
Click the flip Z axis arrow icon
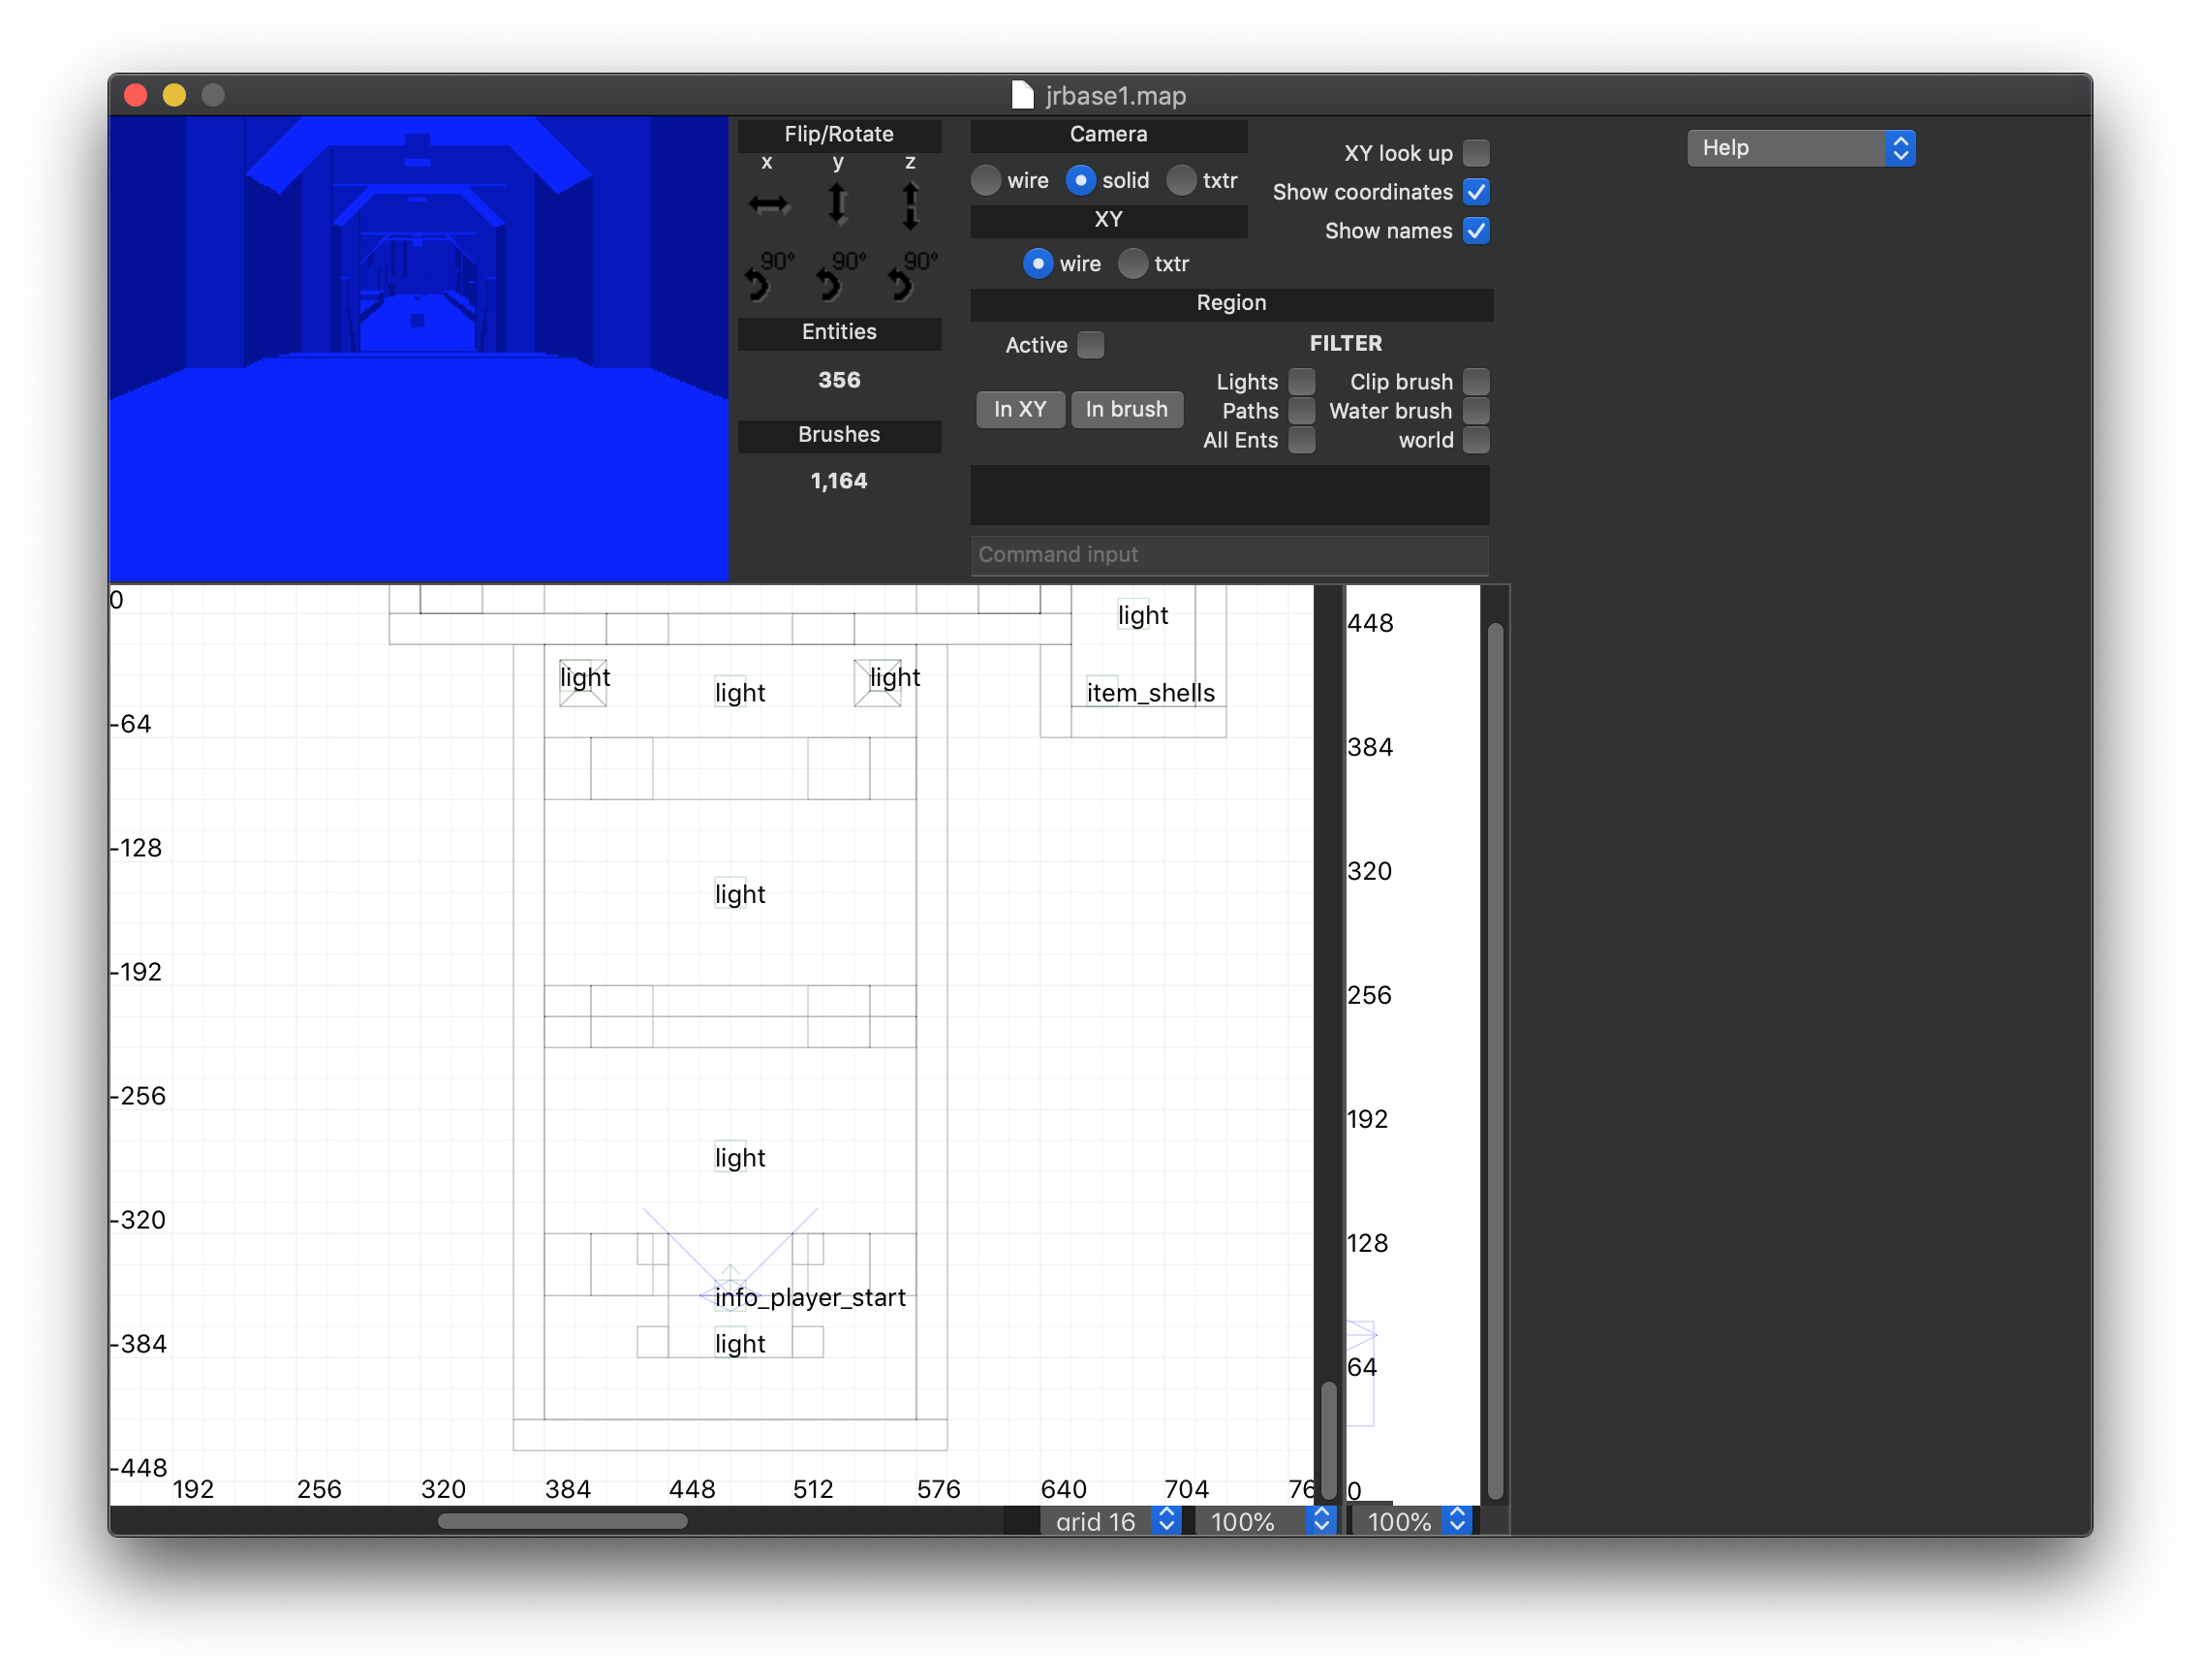click(910, 205)
